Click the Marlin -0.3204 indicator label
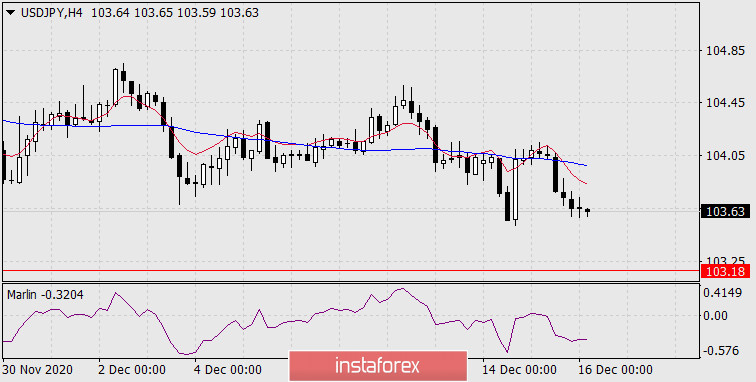Image resolution: width=756 pixels, height=382 pixels. point(45,295)
